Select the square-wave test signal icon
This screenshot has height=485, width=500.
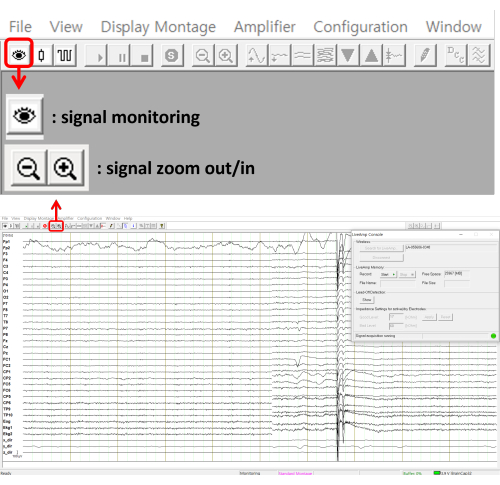click(x=65, y=55)
